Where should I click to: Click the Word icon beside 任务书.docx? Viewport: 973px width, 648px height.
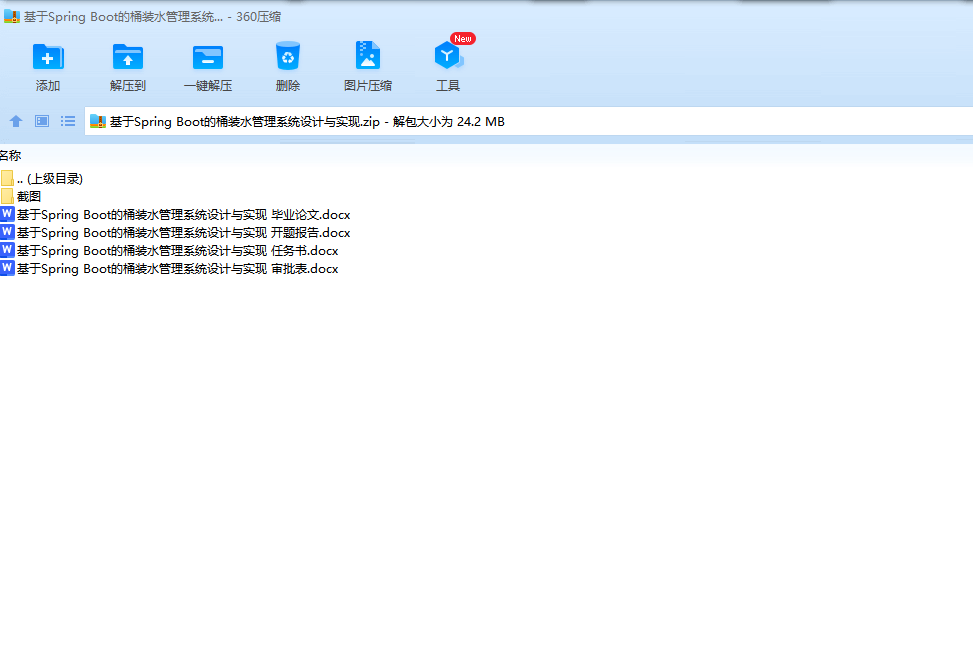7,250
